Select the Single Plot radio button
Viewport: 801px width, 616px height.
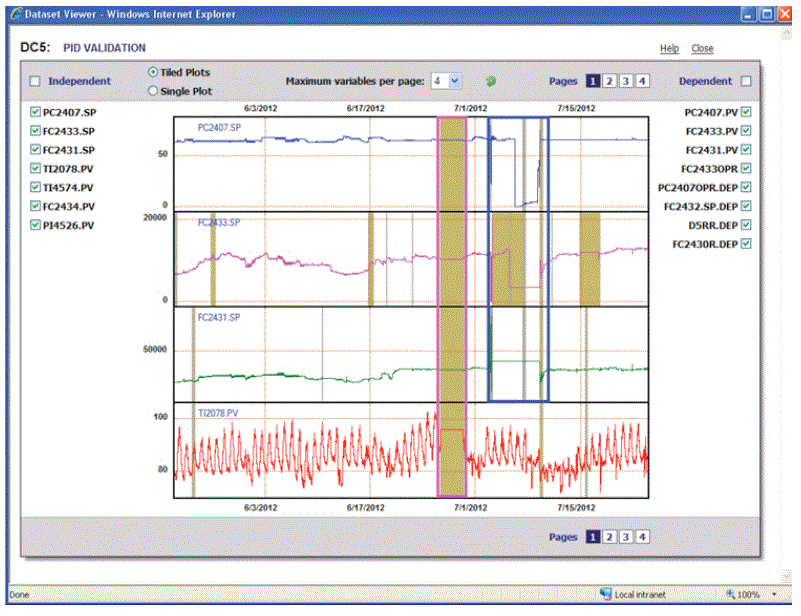(x=153, y=91)
